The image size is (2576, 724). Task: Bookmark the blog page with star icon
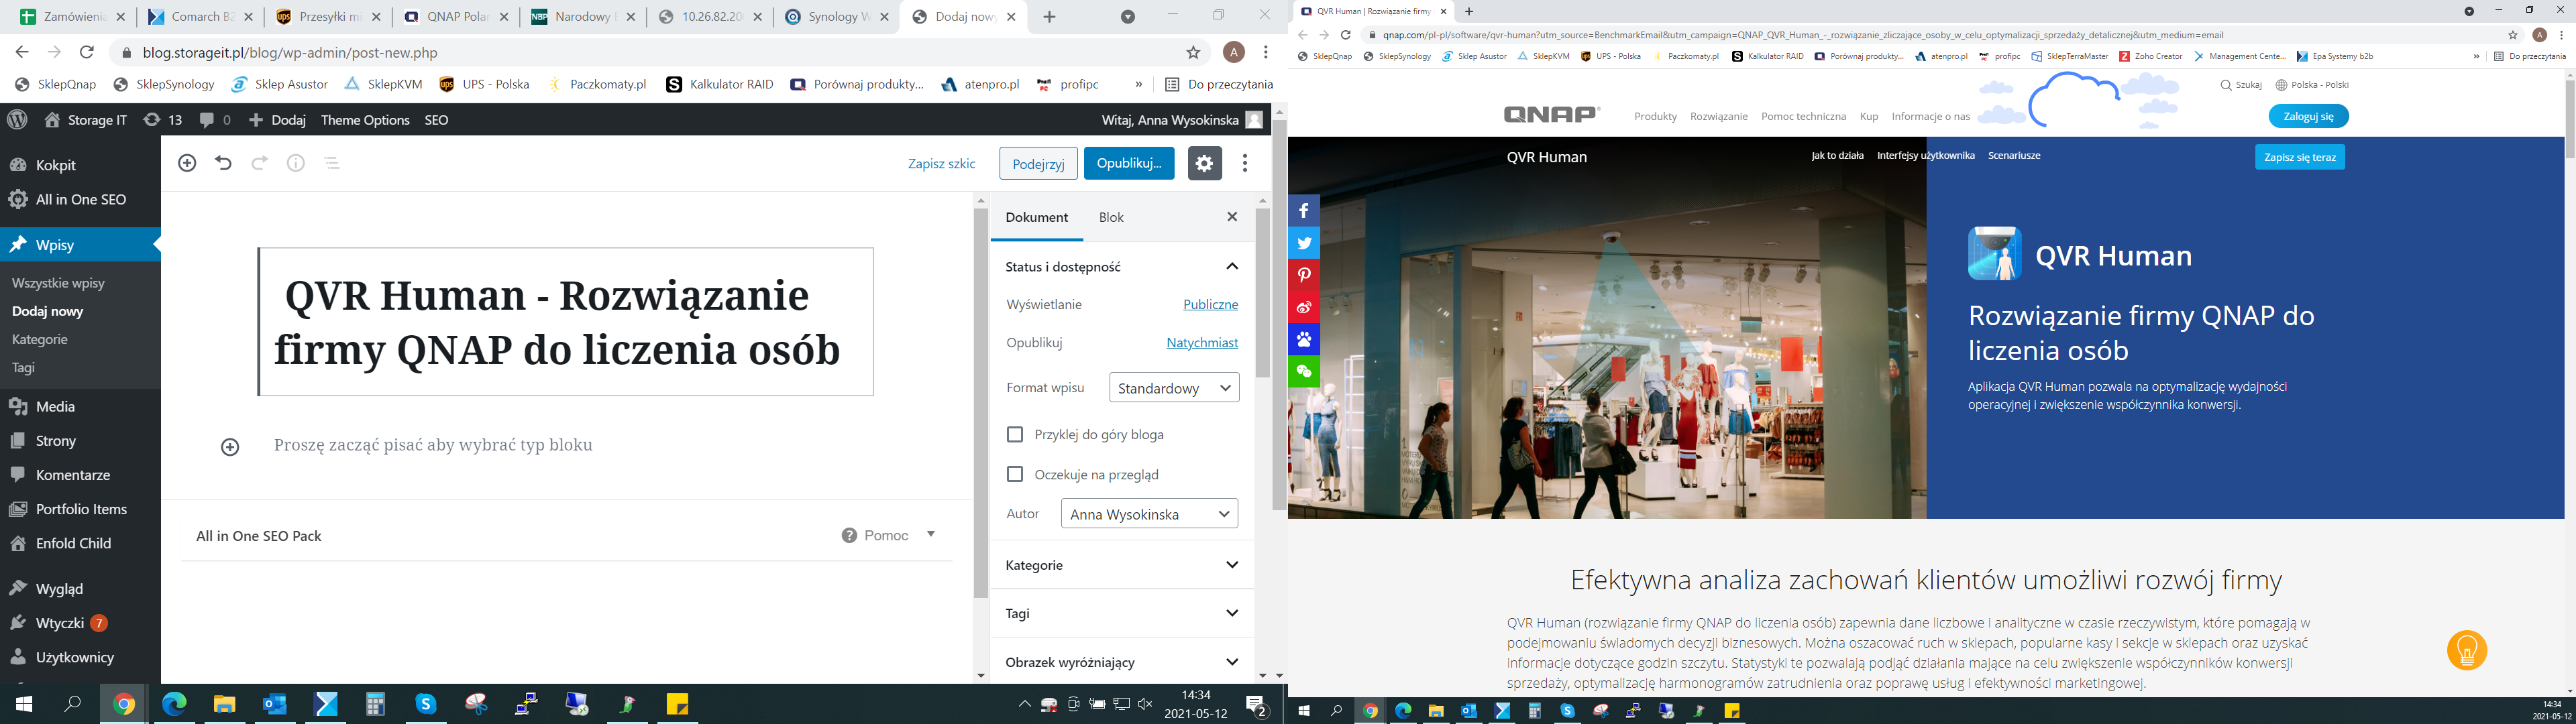[x=1193, y=53]
